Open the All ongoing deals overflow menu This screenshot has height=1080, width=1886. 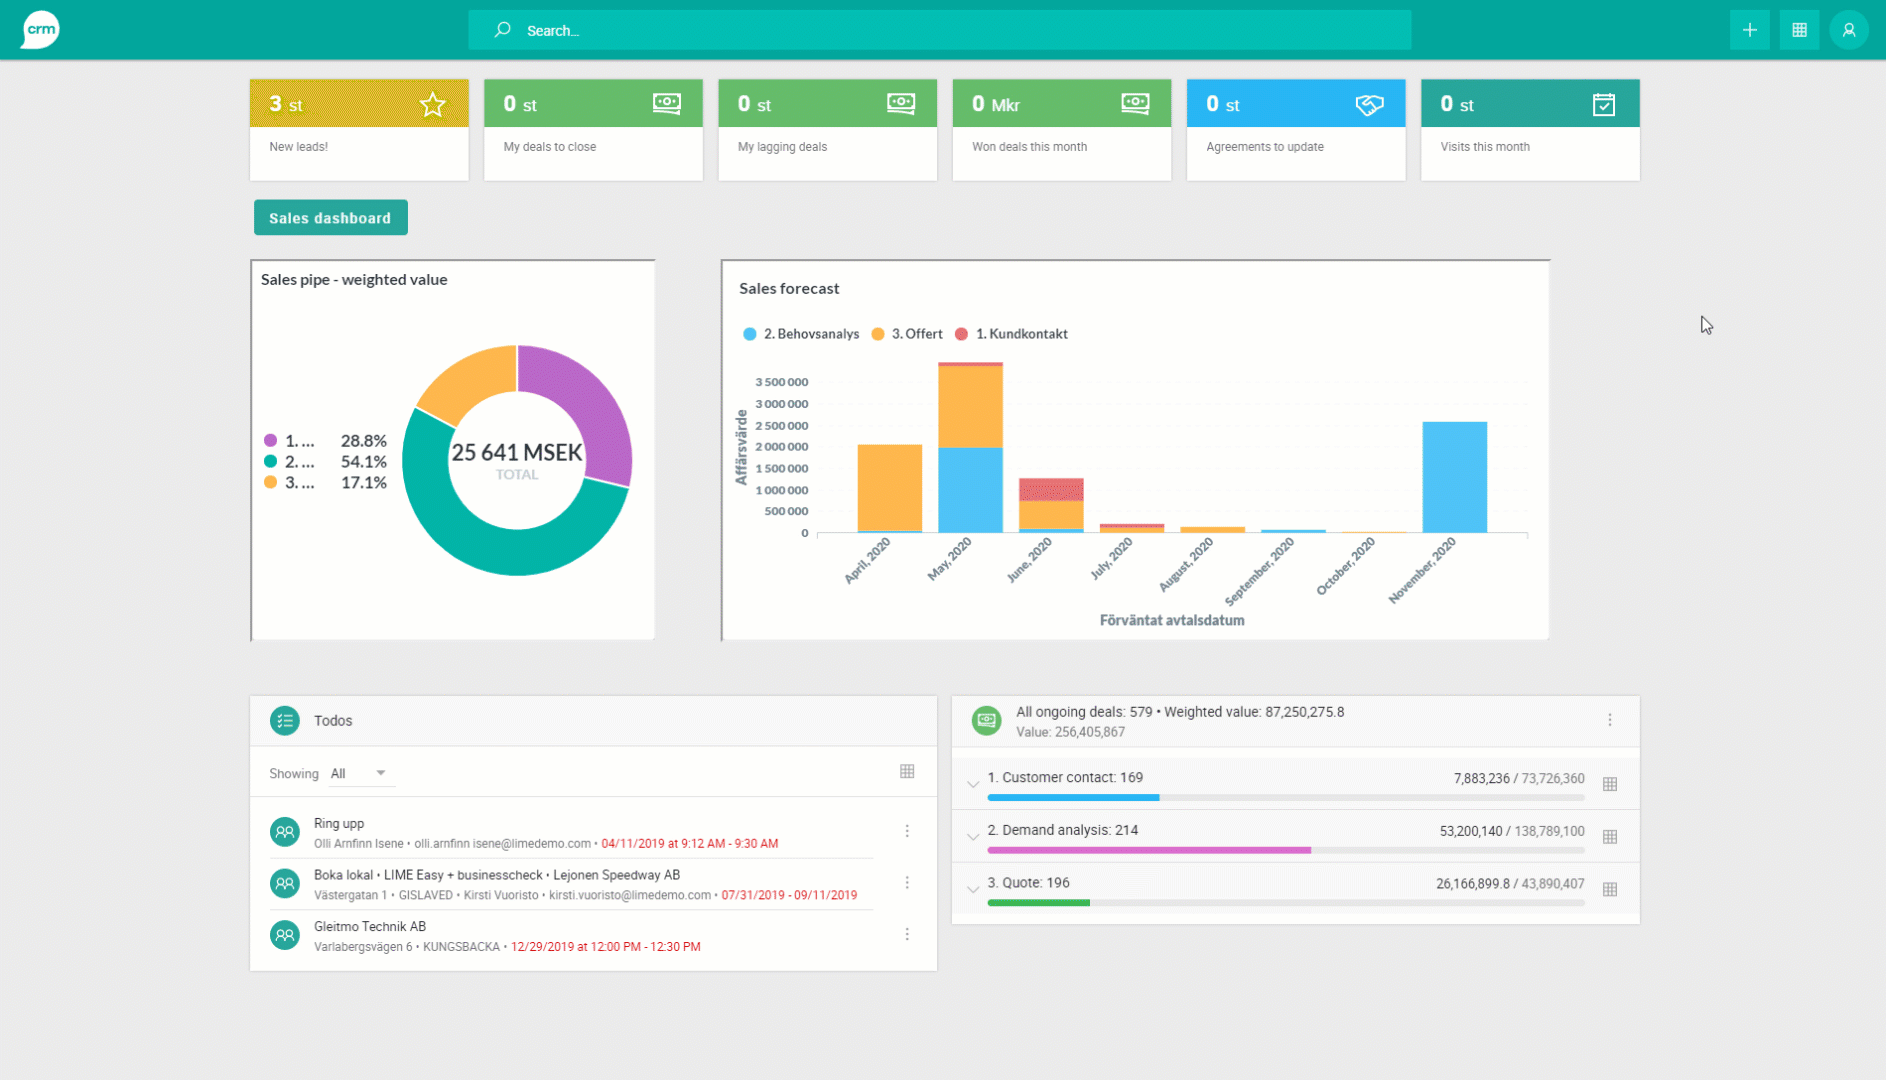coord(1610,719)
